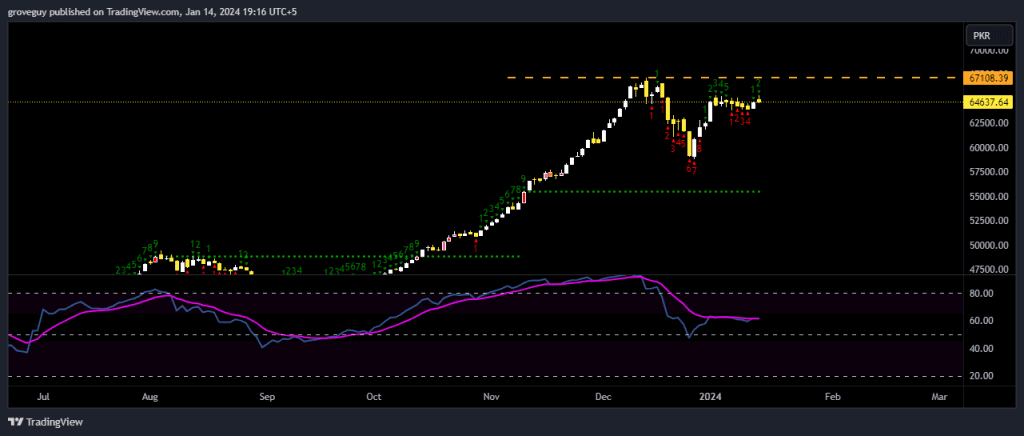Click the Nov label on time axis
The height and width of the screenshot is (436, 1024).
click(491, 397)
